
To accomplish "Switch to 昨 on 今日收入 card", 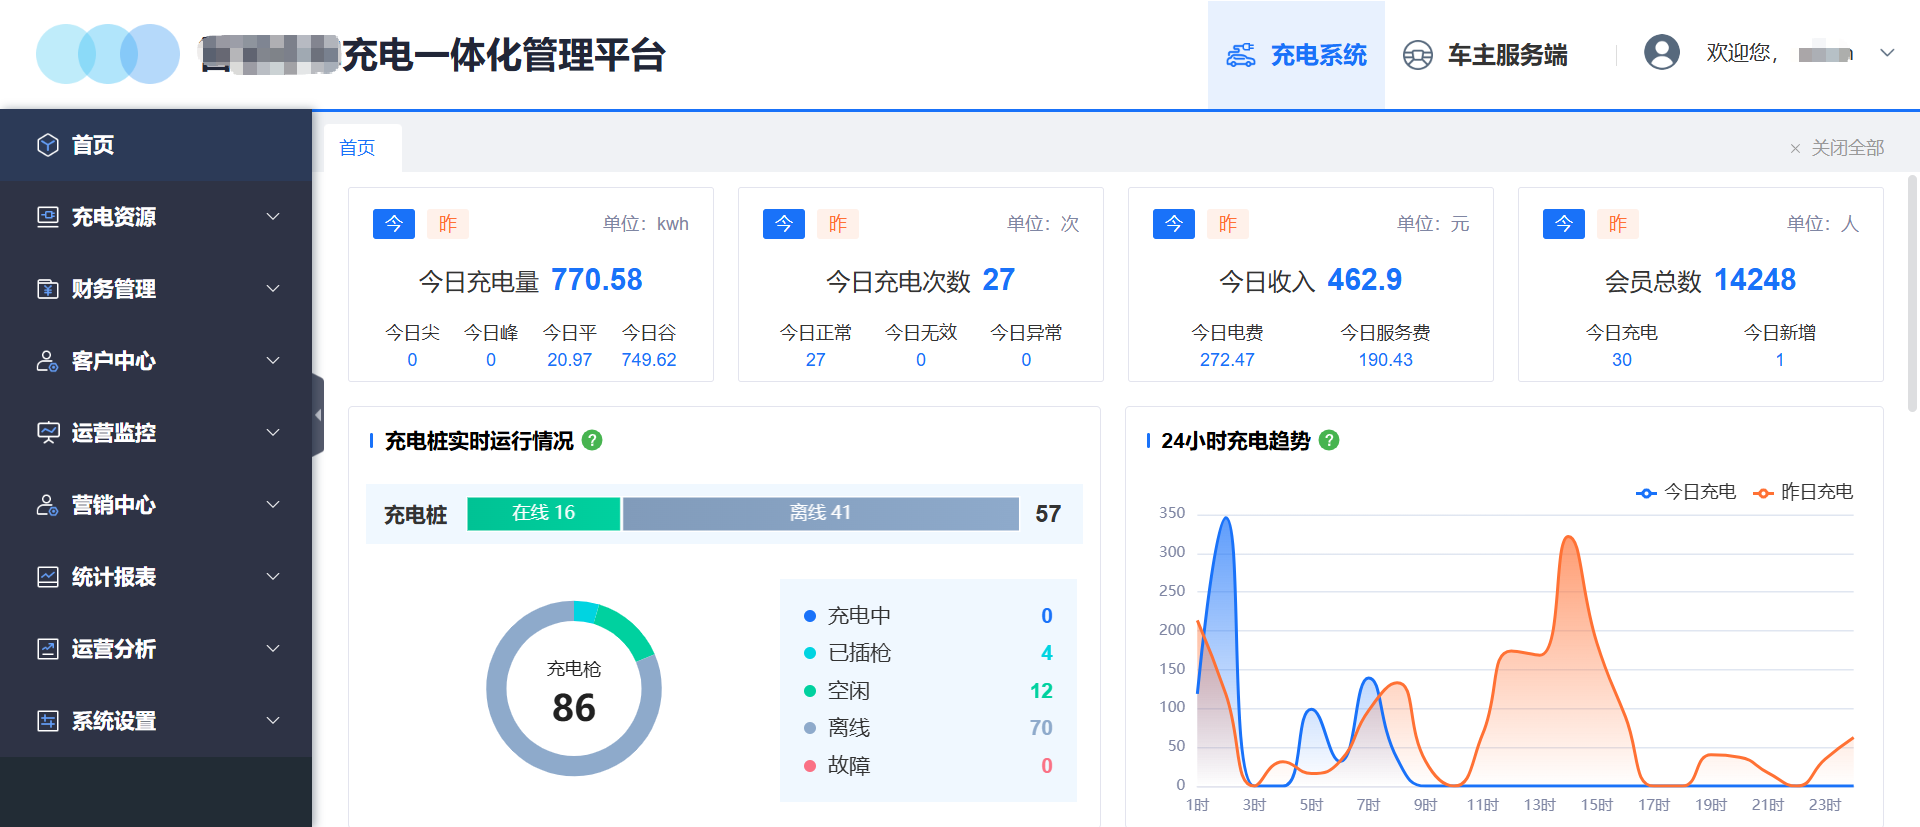I will pyautogui.click(x=1228, y=224).
